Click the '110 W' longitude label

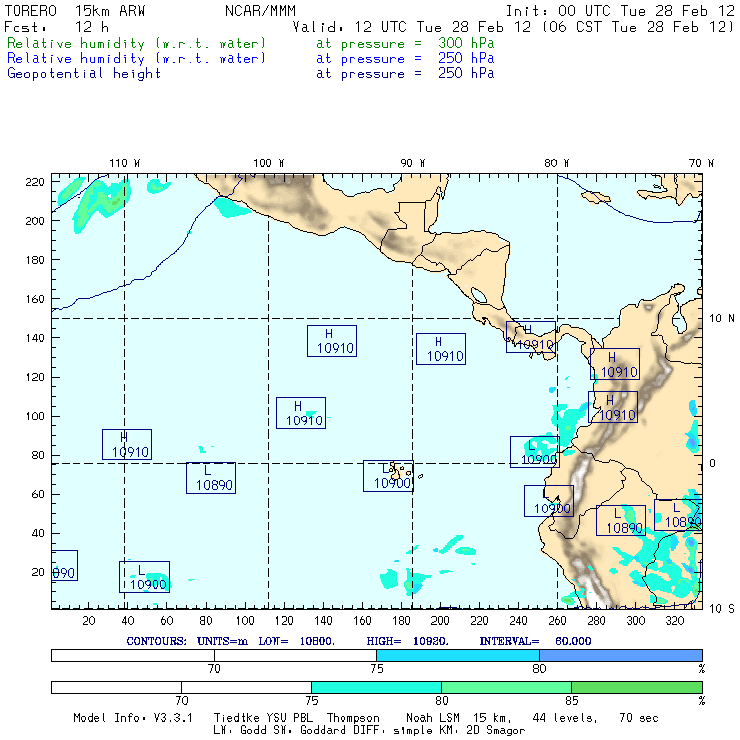[x=125, y=163]
